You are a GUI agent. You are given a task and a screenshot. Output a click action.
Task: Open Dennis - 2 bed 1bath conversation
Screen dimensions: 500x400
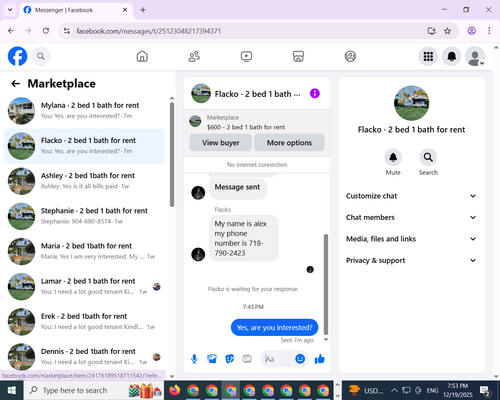point(84,357)
